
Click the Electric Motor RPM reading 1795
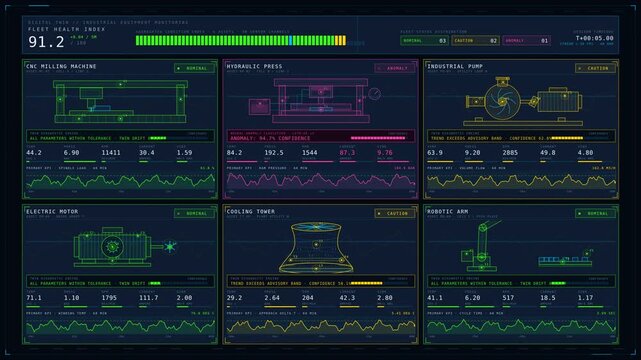[x=109, y=298]
